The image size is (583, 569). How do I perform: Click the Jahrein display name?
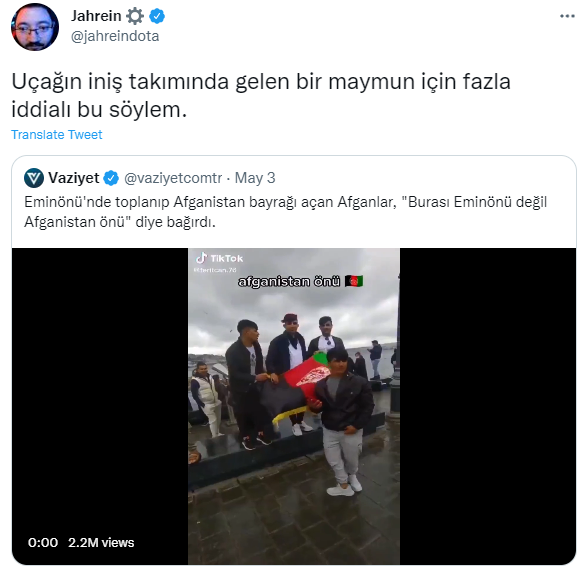[x=96, y=16]
